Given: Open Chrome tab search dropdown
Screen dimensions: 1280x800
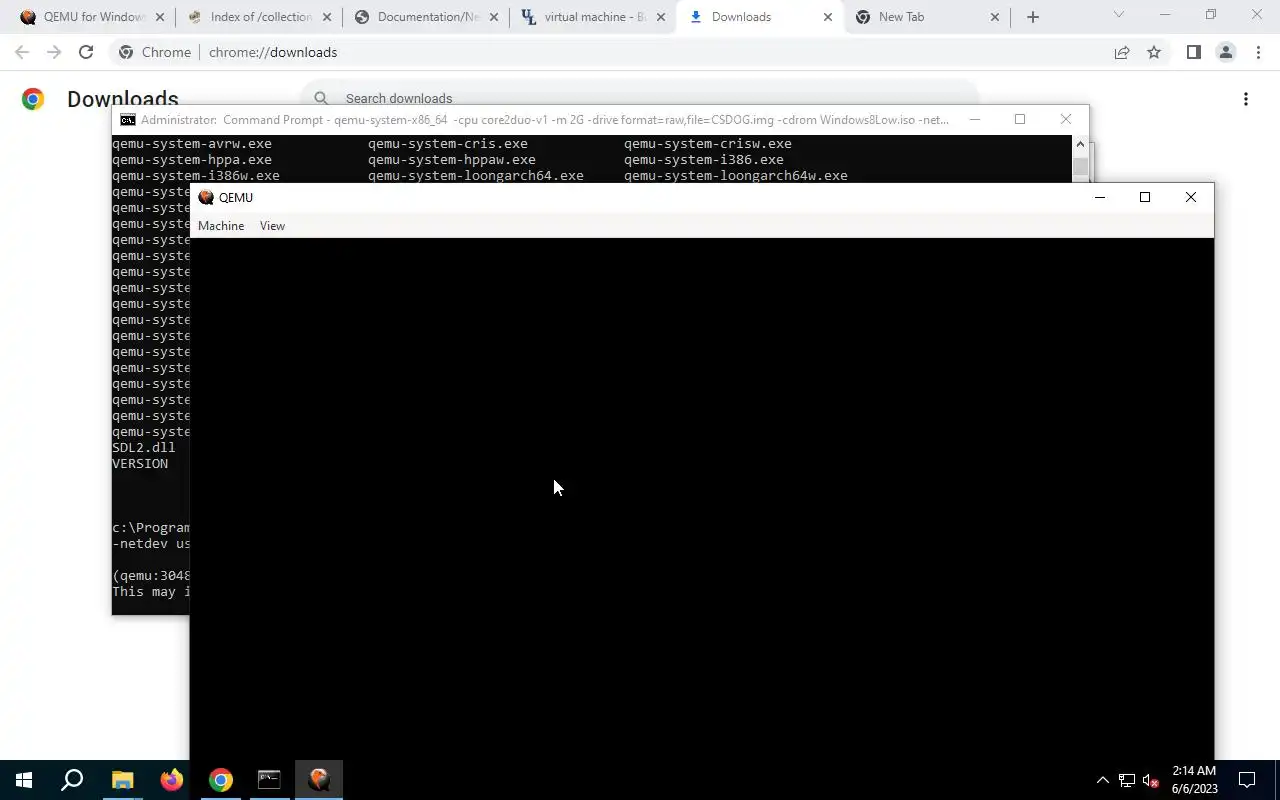Looking at the screenshot, I should (x=1119, y=15).
